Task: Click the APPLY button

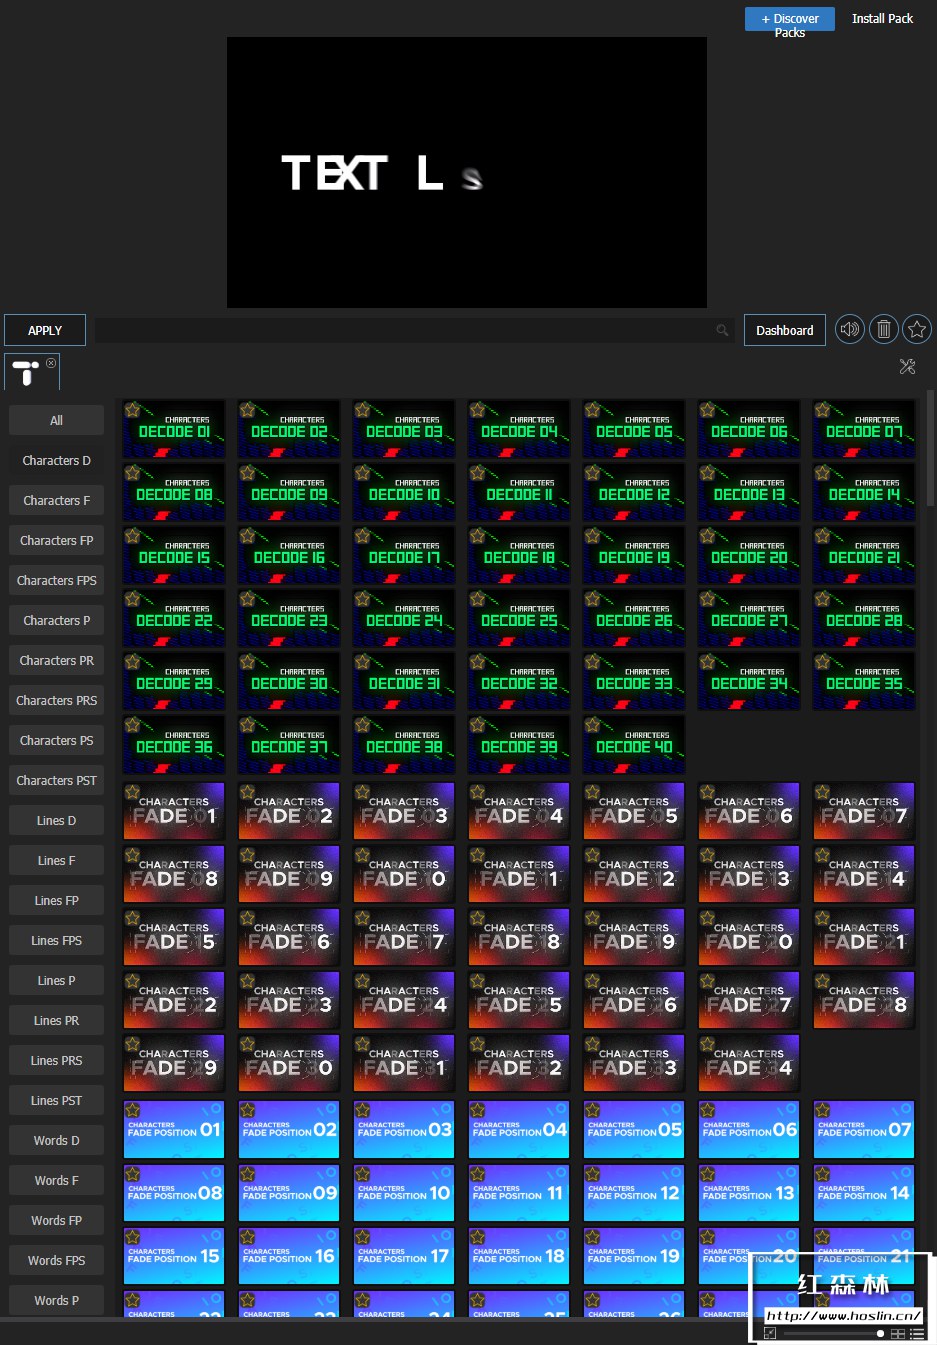Action: [x=45, y=330]
